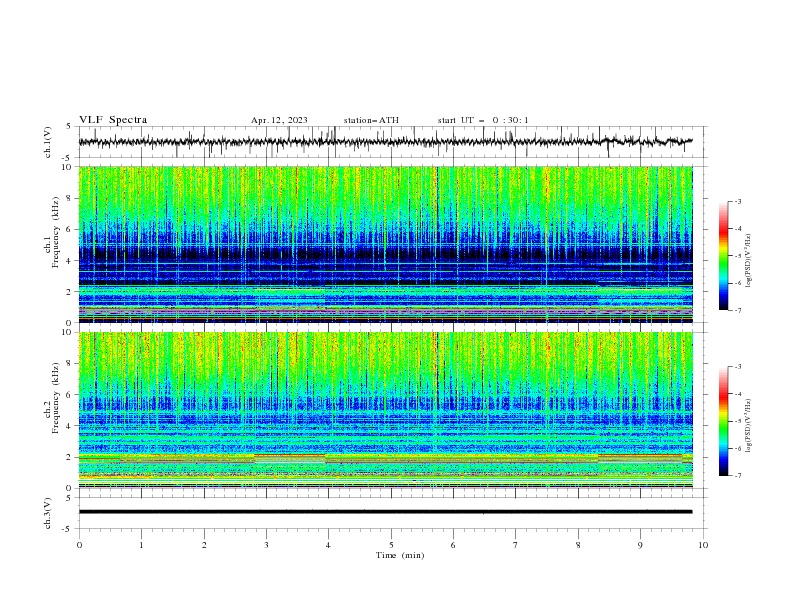Click the ch.3 voltage trace line
The width and height of the screenshot is (792, 612).
385,512
